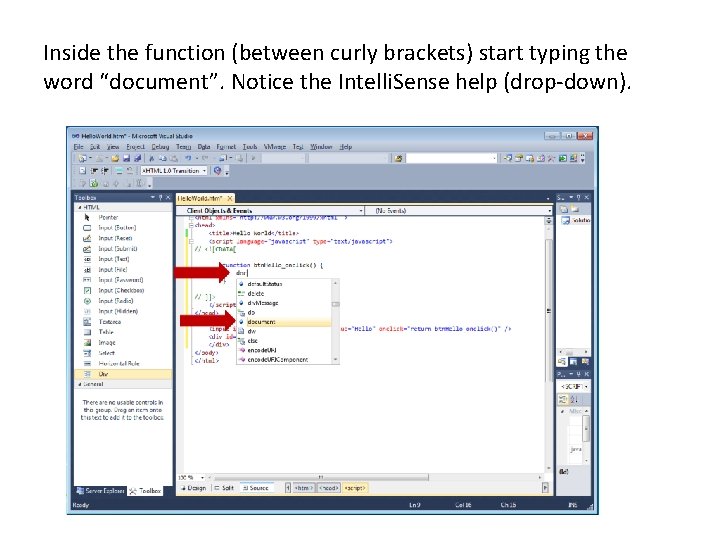Viewport: 720px width, 540px height.
Task: Open the Debug menu
Action: tap(160, 147)
